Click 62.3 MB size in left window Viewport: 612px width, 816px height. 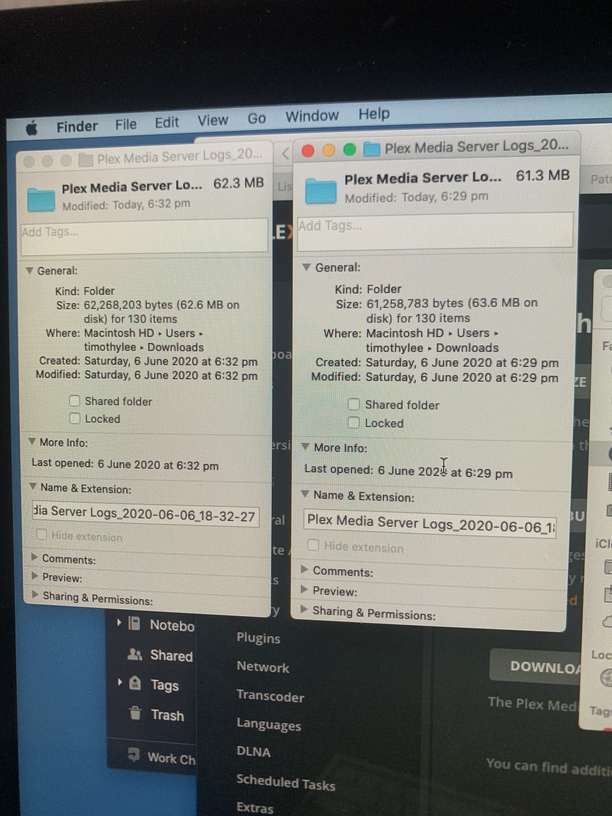[238, 183]
